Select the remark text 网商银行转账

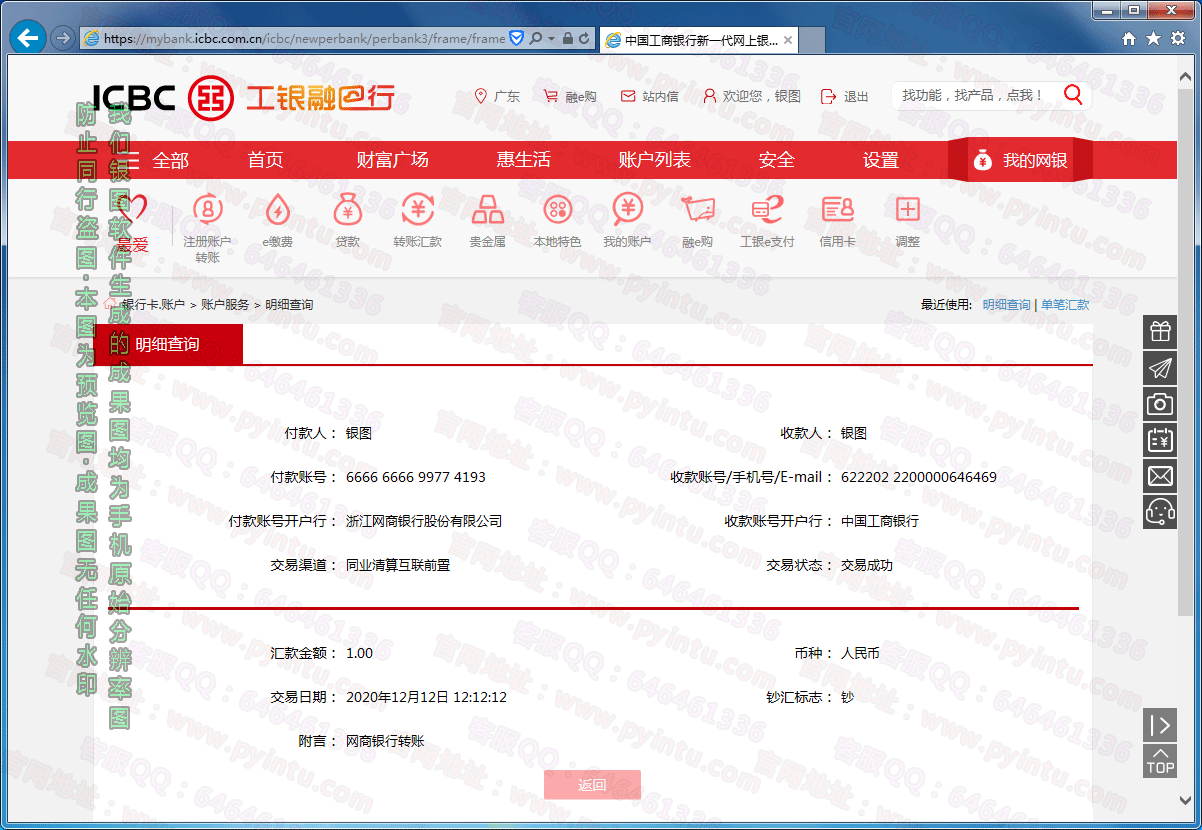[385, 741]
